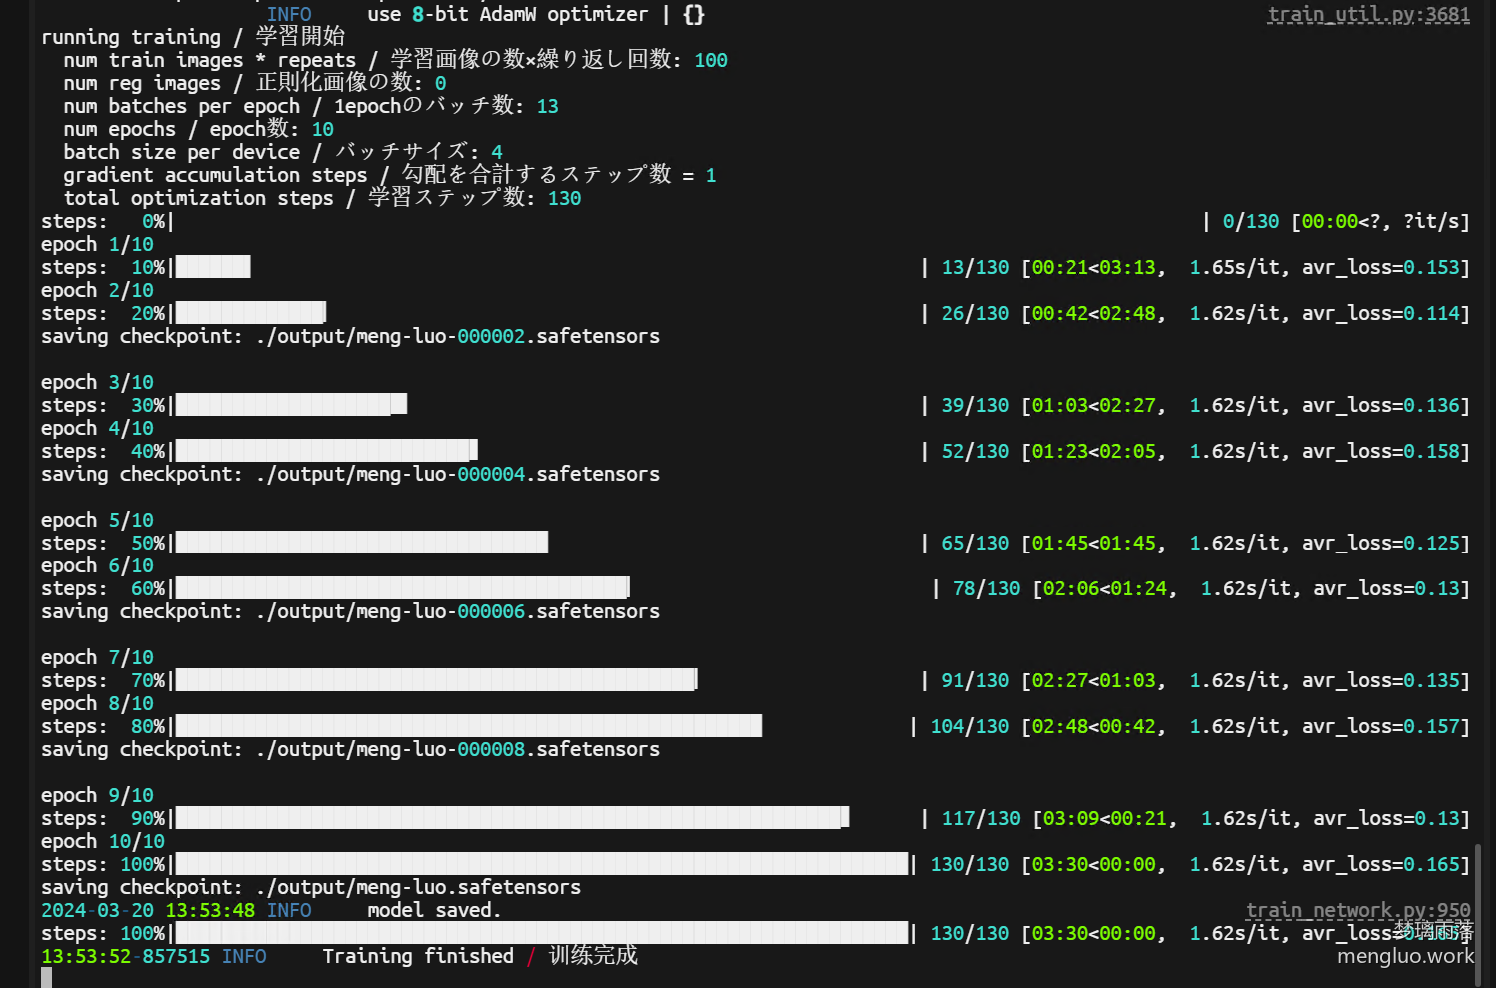This screenshot has height=988, width=1496.
Task: Click the '52/130' step counter
Action: click(x=975, y=451)
